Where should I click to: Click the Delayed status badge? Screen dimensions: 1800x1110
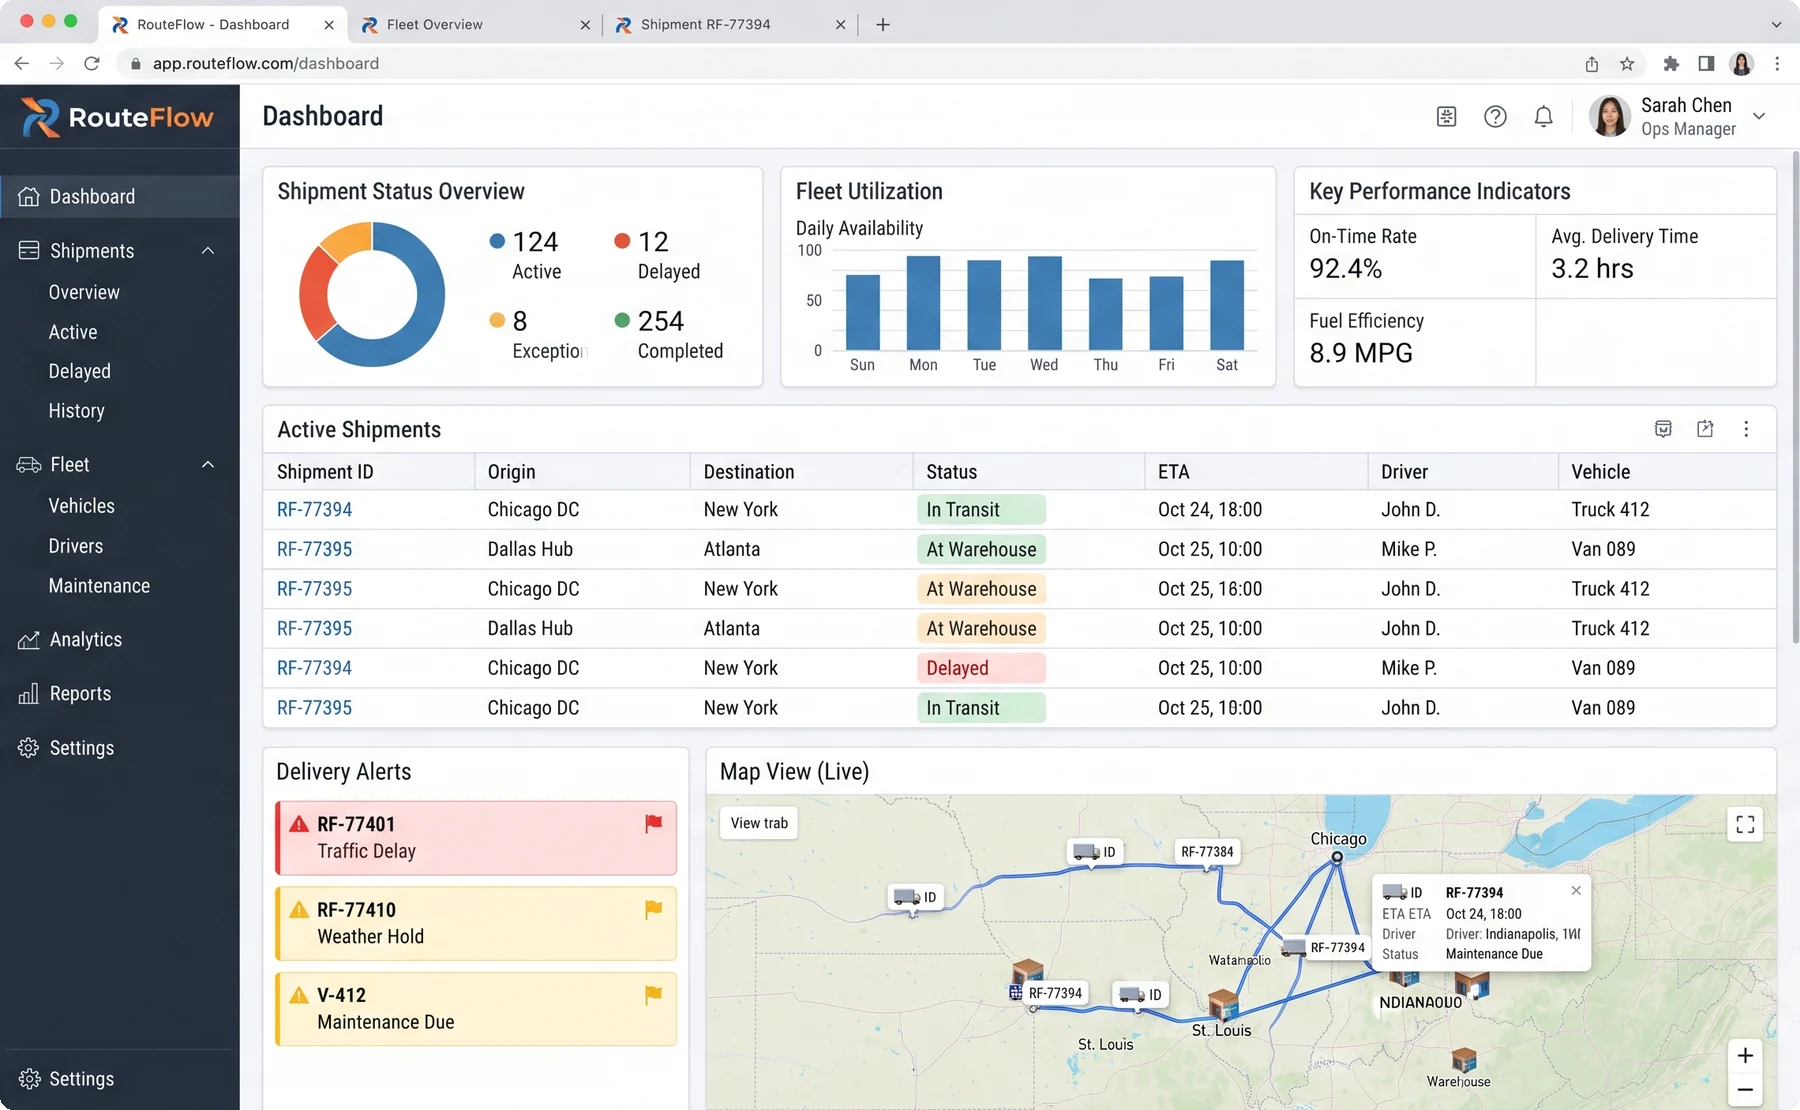pos(980,668)
